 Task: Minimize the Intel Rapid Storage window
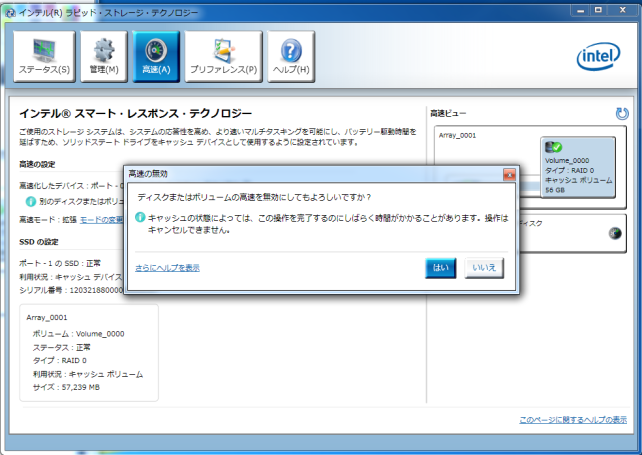click(581, 11)
